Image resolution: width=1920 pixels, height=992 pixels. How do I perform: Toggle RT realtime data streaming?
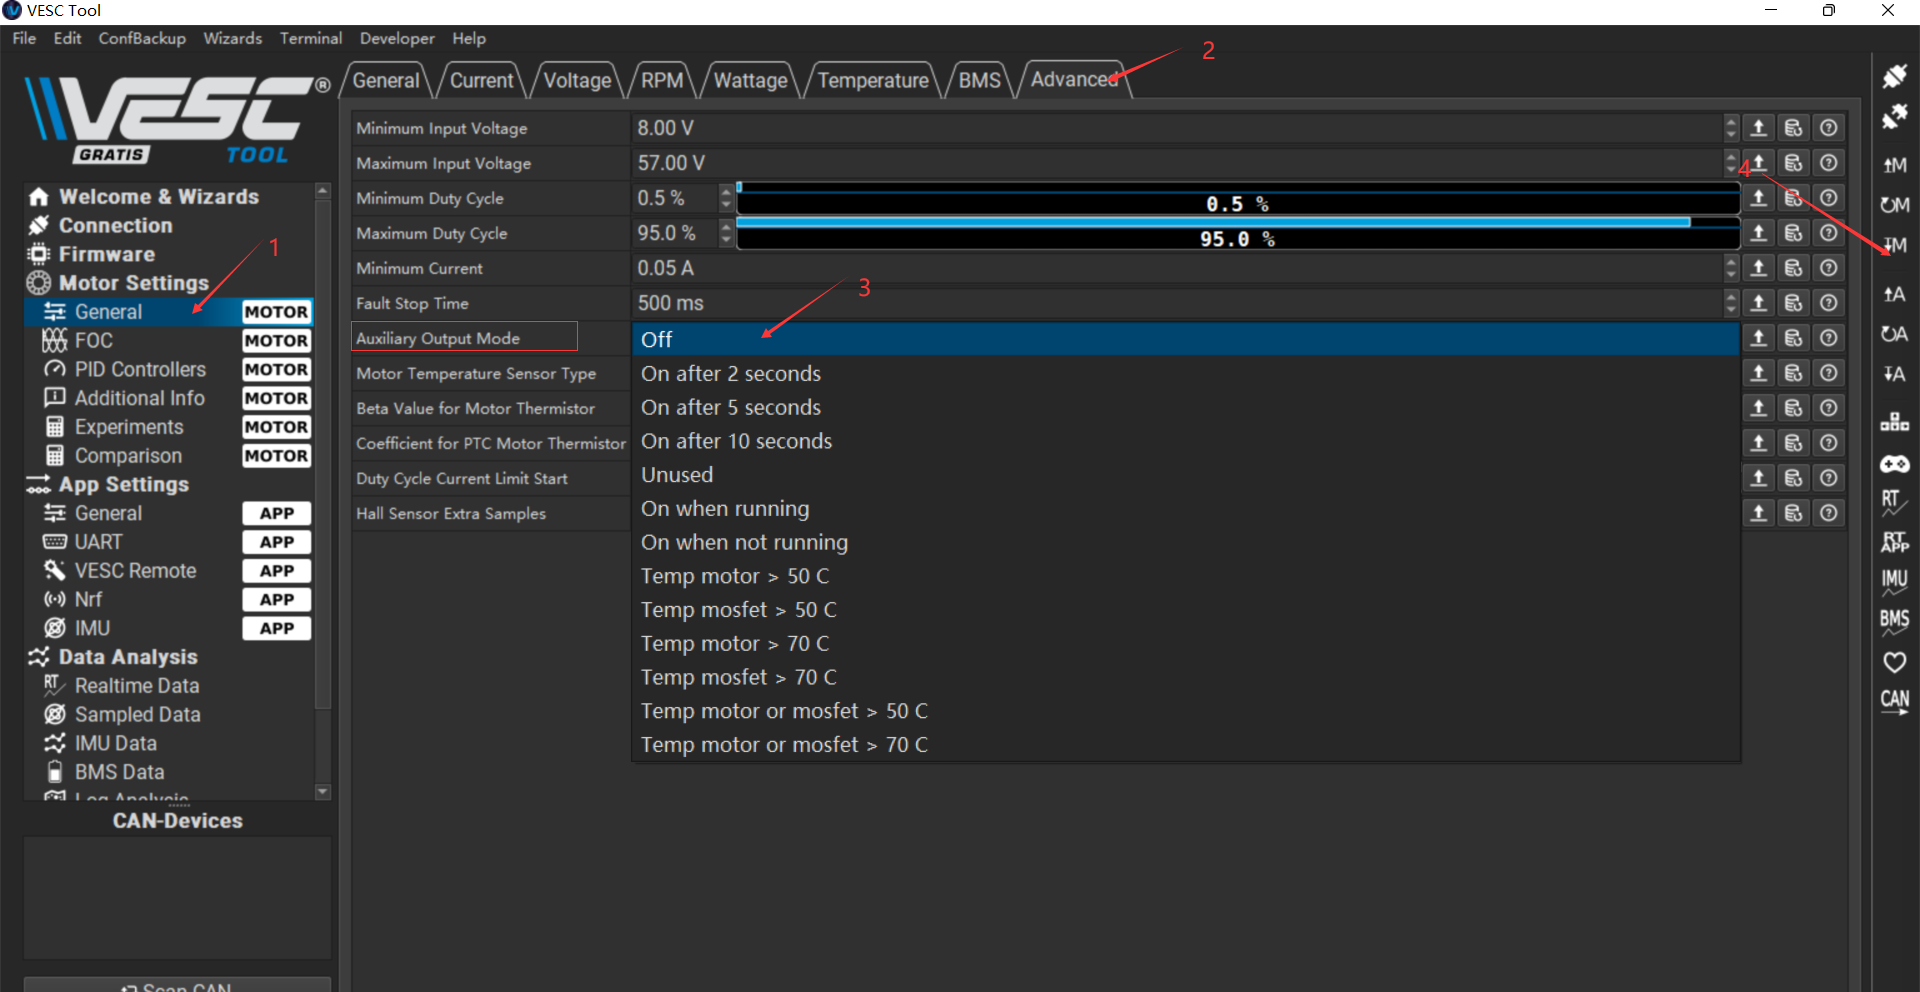(x=1894, y=502)
